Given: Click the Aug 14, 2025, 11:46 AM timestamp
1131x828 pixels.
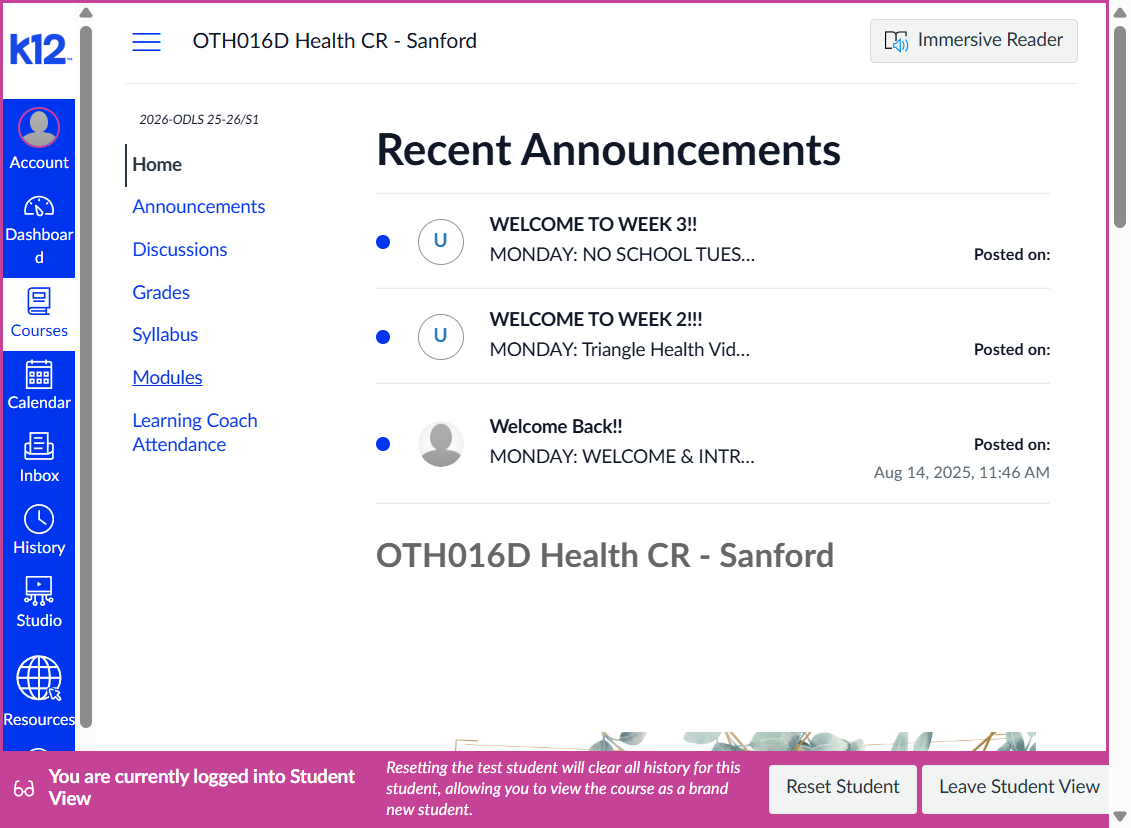Looking at the screenshot, I should click(x=961, y=472).
